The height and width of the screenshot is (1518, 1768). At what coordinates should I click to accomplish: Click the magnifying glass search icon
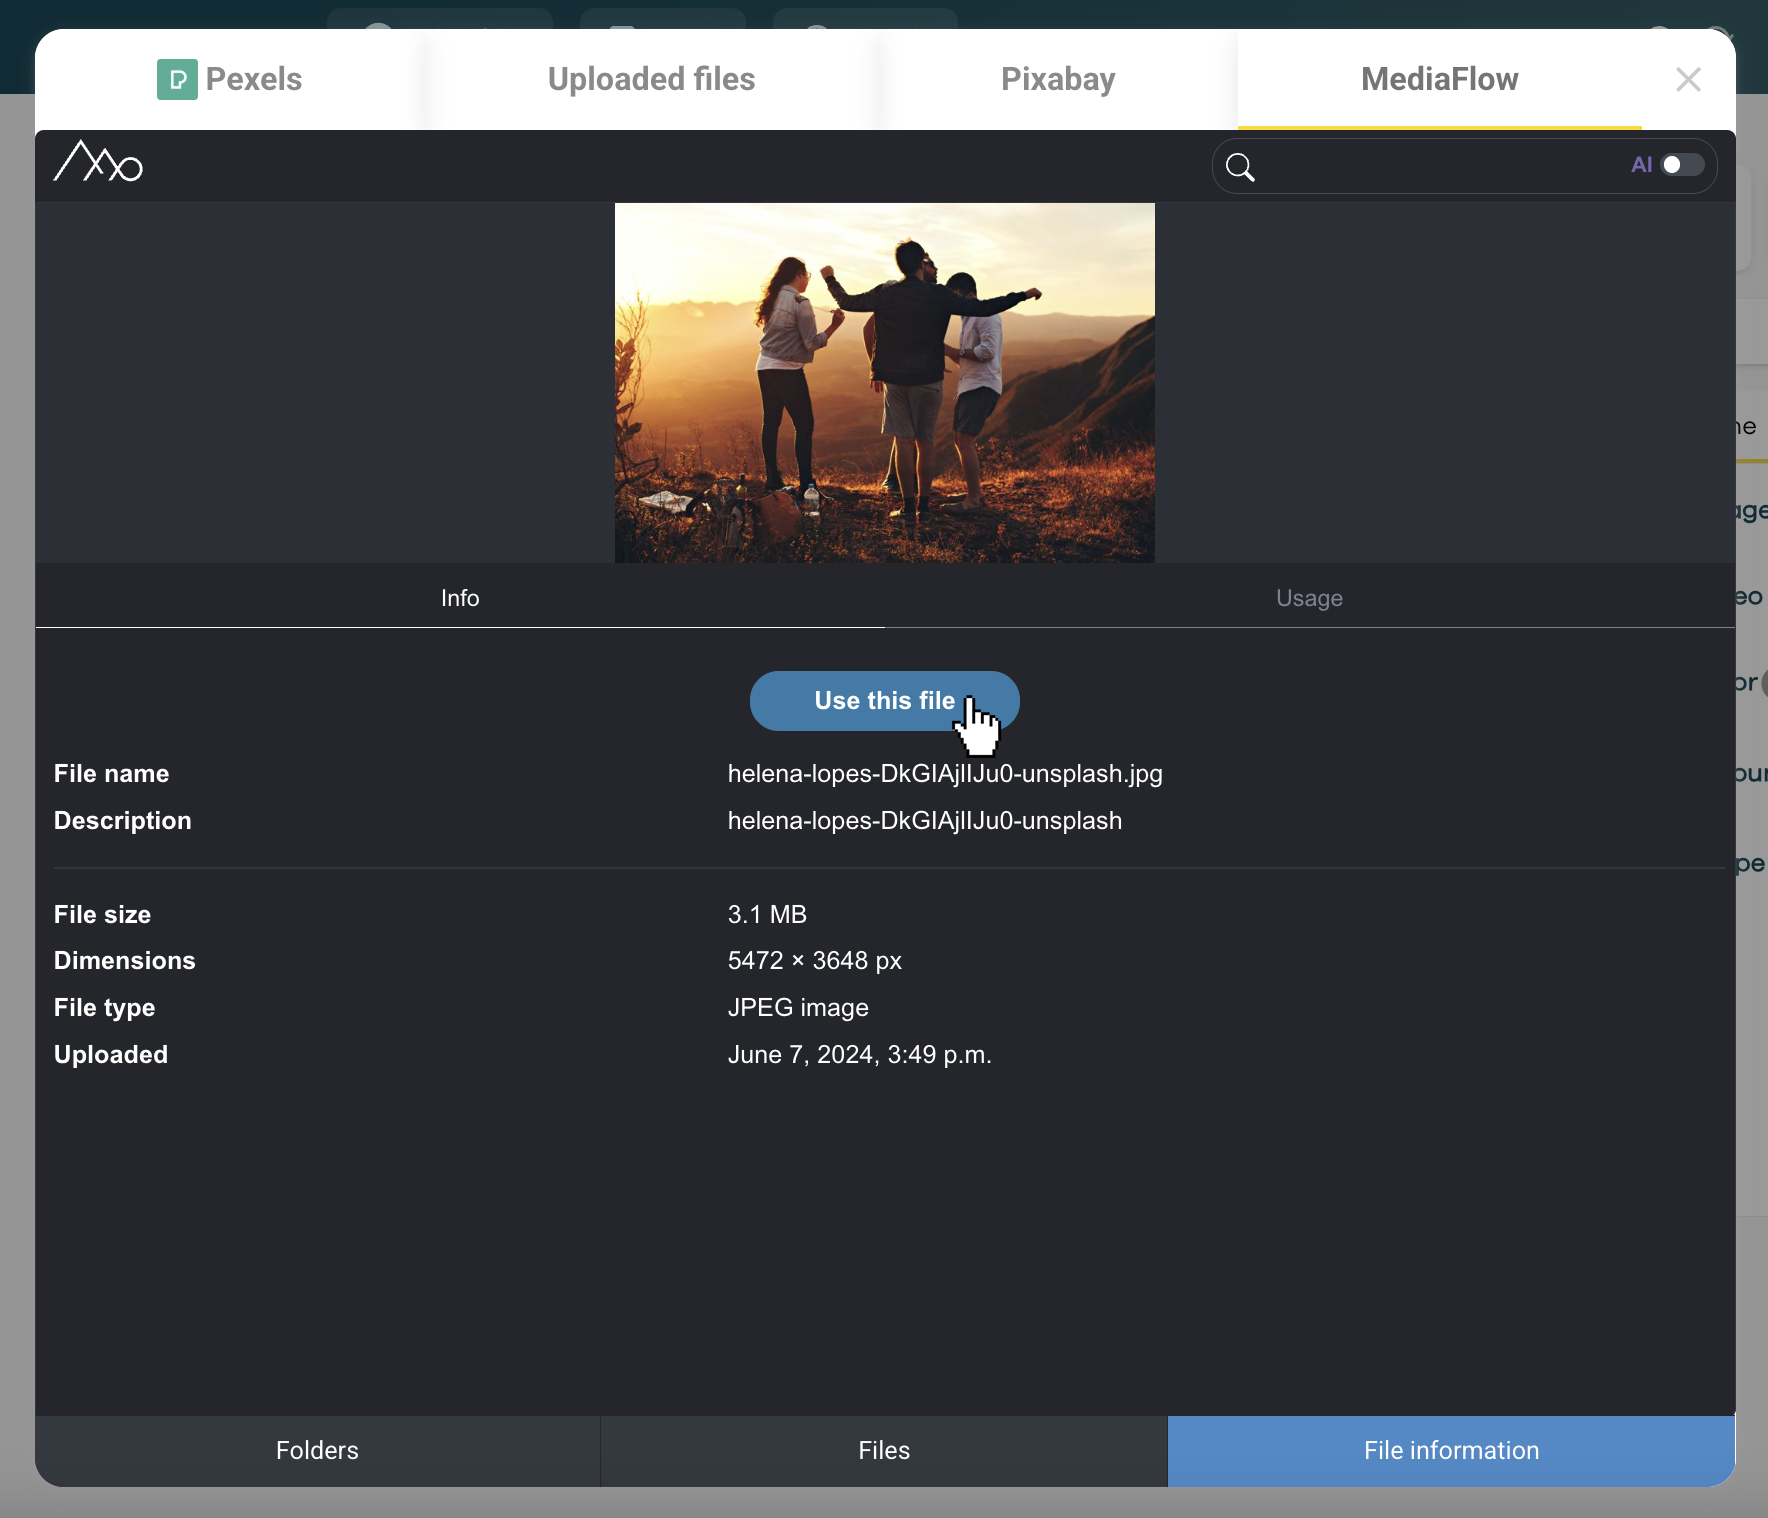click(x=1240, y=167)
